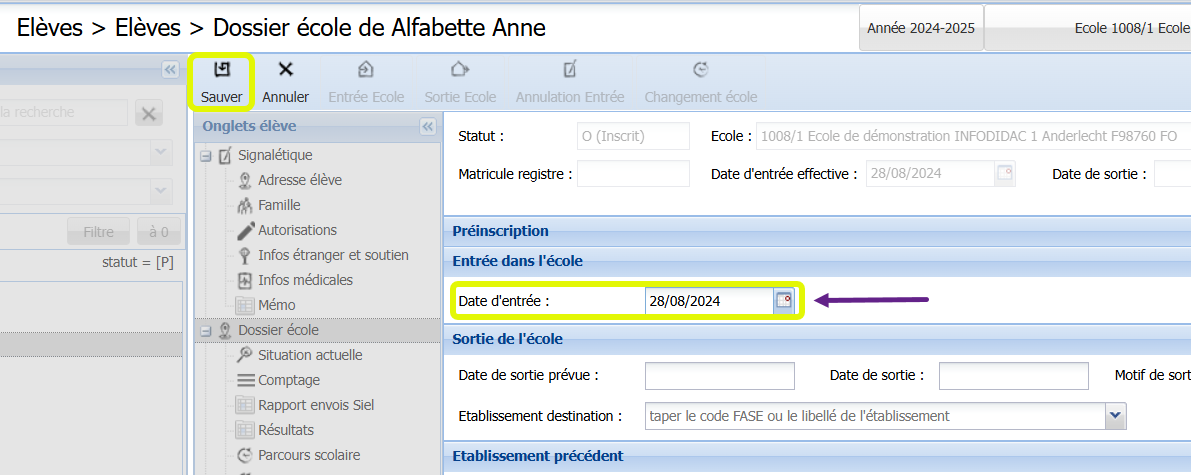Collapse the Dossier école tree node
This screenshot has height=475, width=1191.
(x=205, y=331)
